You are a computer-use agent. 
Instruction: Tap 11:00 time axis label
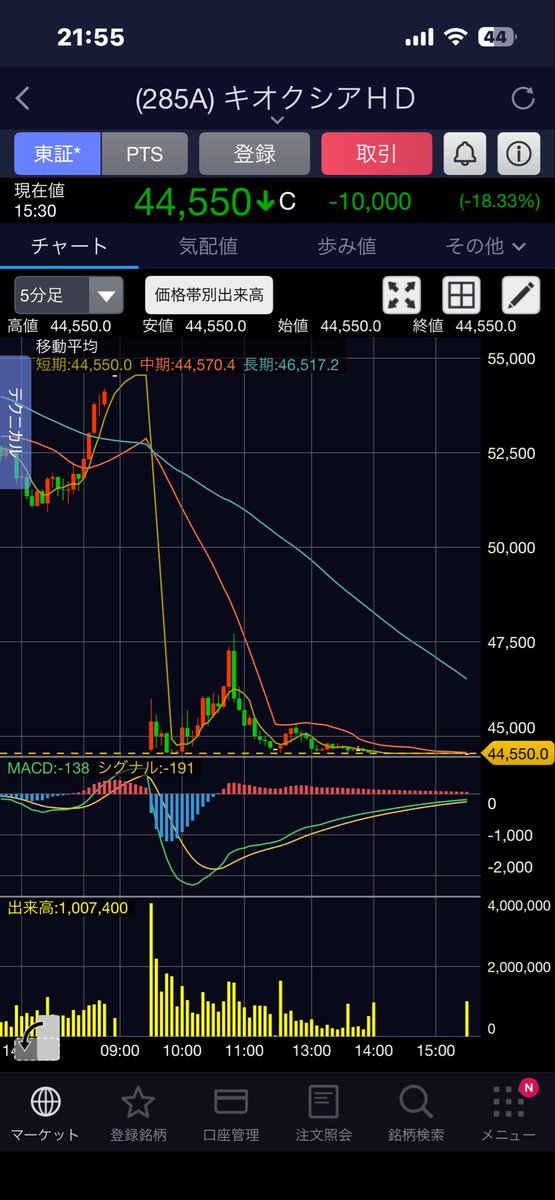click(x=244, y=1050)
